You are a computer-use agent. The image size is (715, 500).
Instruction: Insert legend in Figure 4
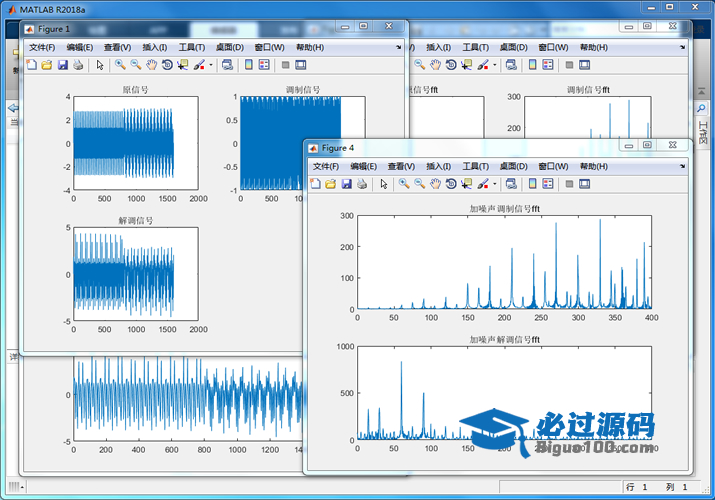pos(548,184)
